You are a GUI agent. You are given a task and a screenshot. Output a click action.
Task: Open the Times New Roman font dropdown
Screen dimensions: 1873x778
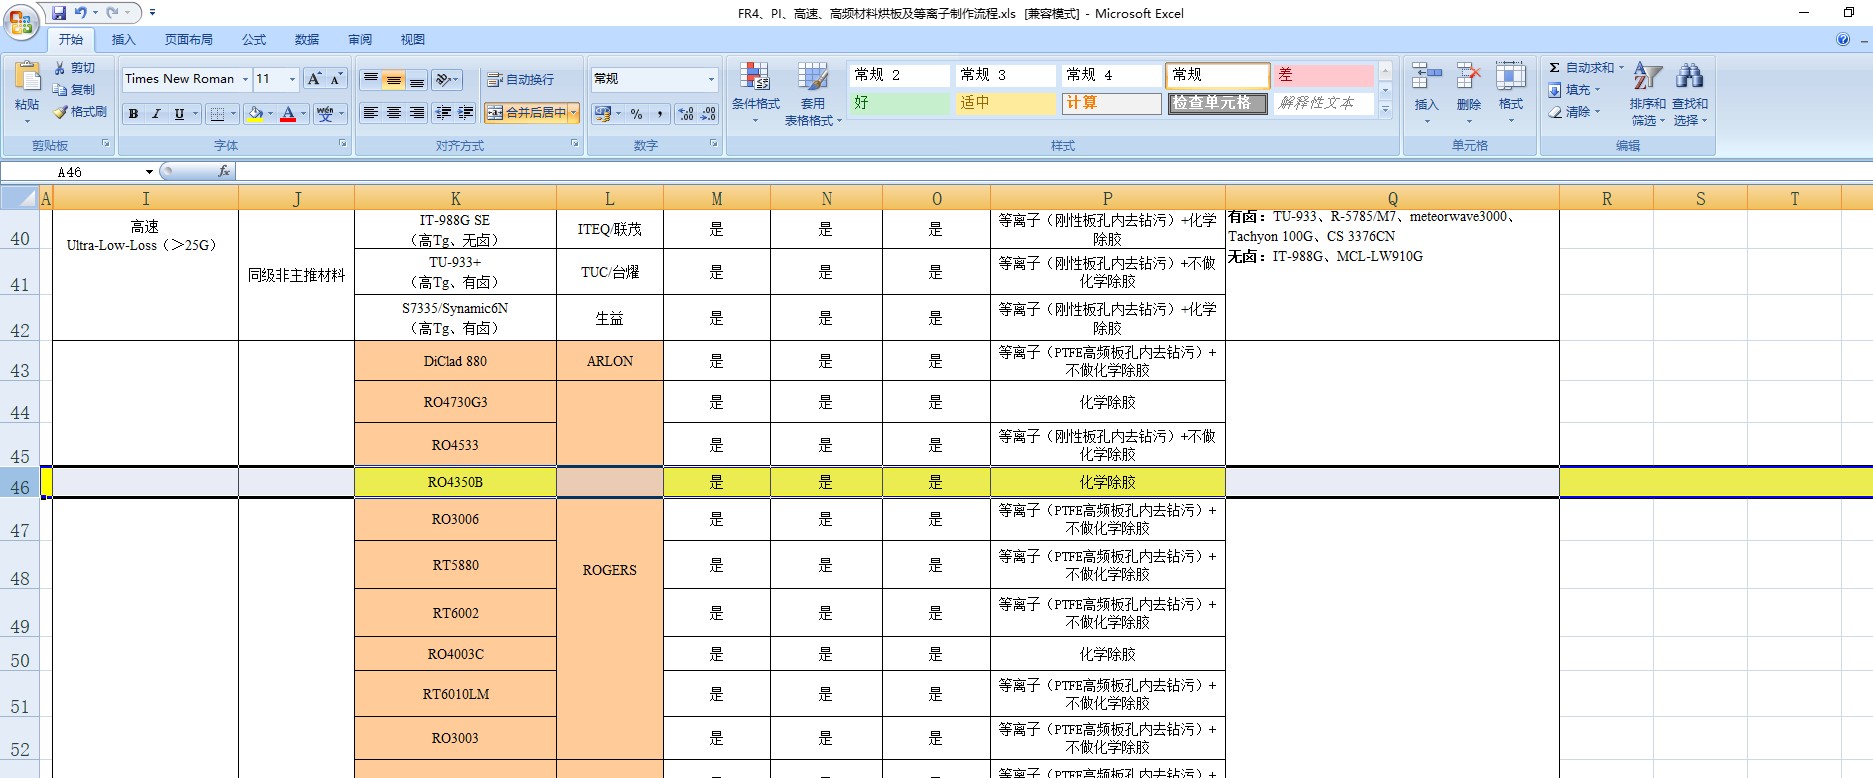tap(245, 79)
